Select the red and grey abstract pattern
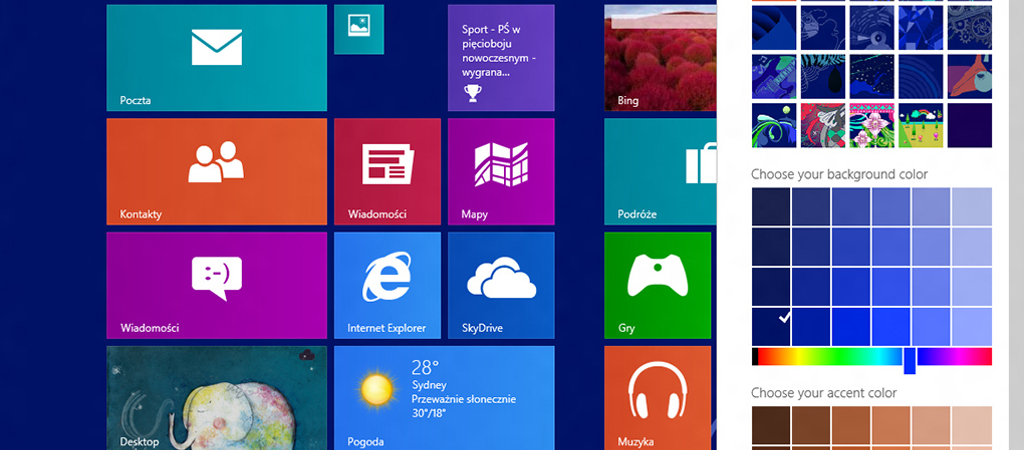The width and height of the screenshot is (1024, 450). pyautogui.click(x=823, y=125)
